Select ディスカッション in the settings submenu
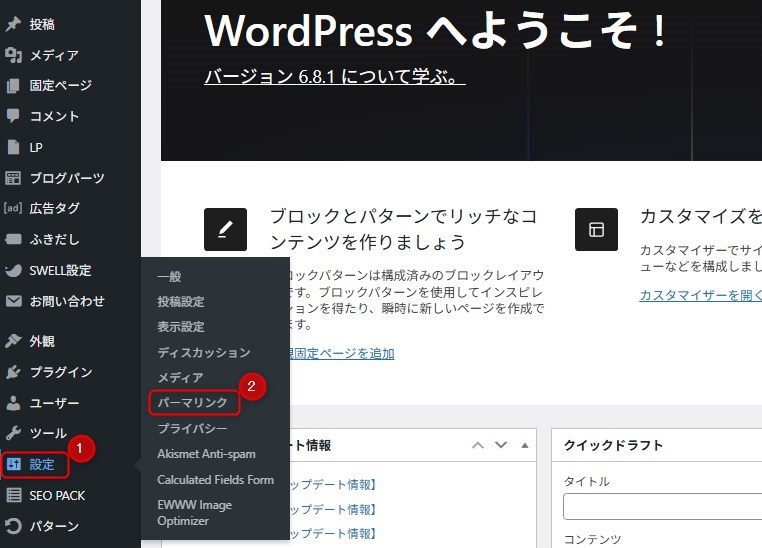This screenshot has width=762, height=548. (204, 353)
